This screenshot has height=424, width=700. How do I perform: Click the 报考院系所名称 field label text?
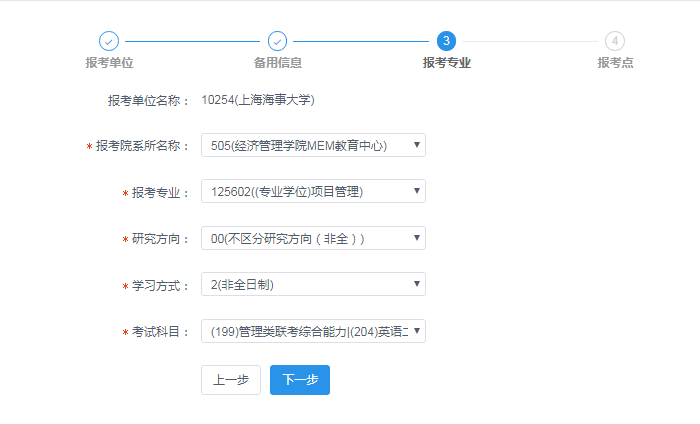143,146
